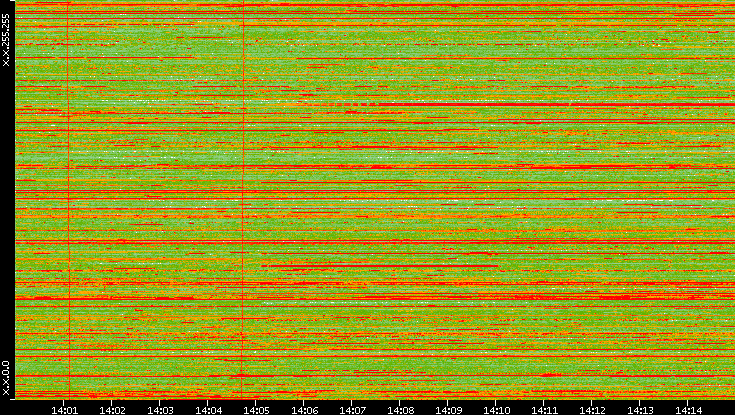Click the x.x.255.255 address axis label
The width and height of the screenshot is (735, 415).
(x=6, y=40)
